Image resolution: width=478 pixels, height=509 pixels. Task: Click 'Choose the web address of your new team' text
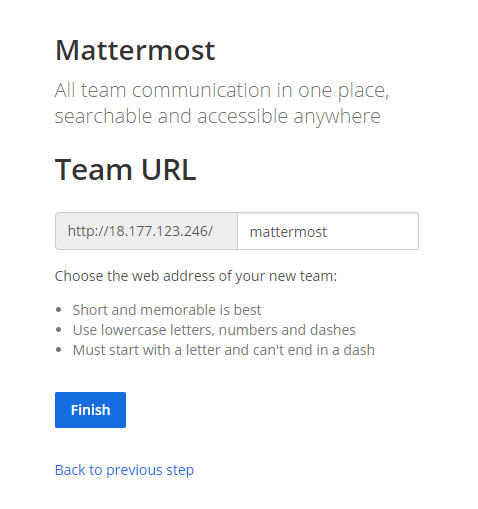click(196, 276)
